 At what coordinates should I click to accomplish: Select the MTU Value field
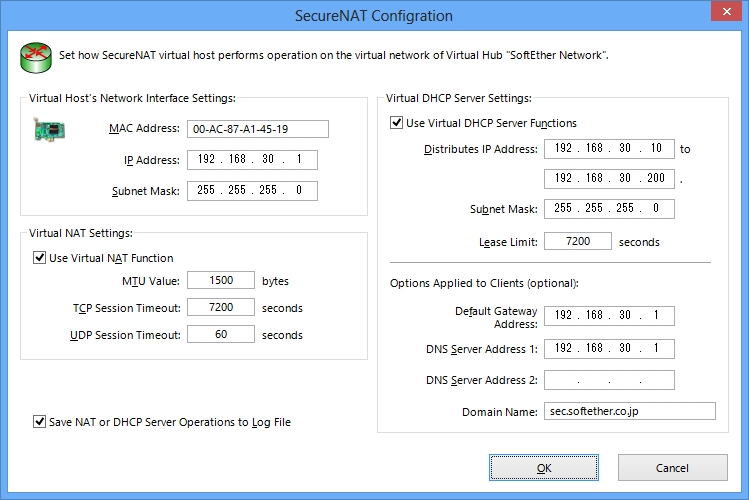(x=221, y=280)
